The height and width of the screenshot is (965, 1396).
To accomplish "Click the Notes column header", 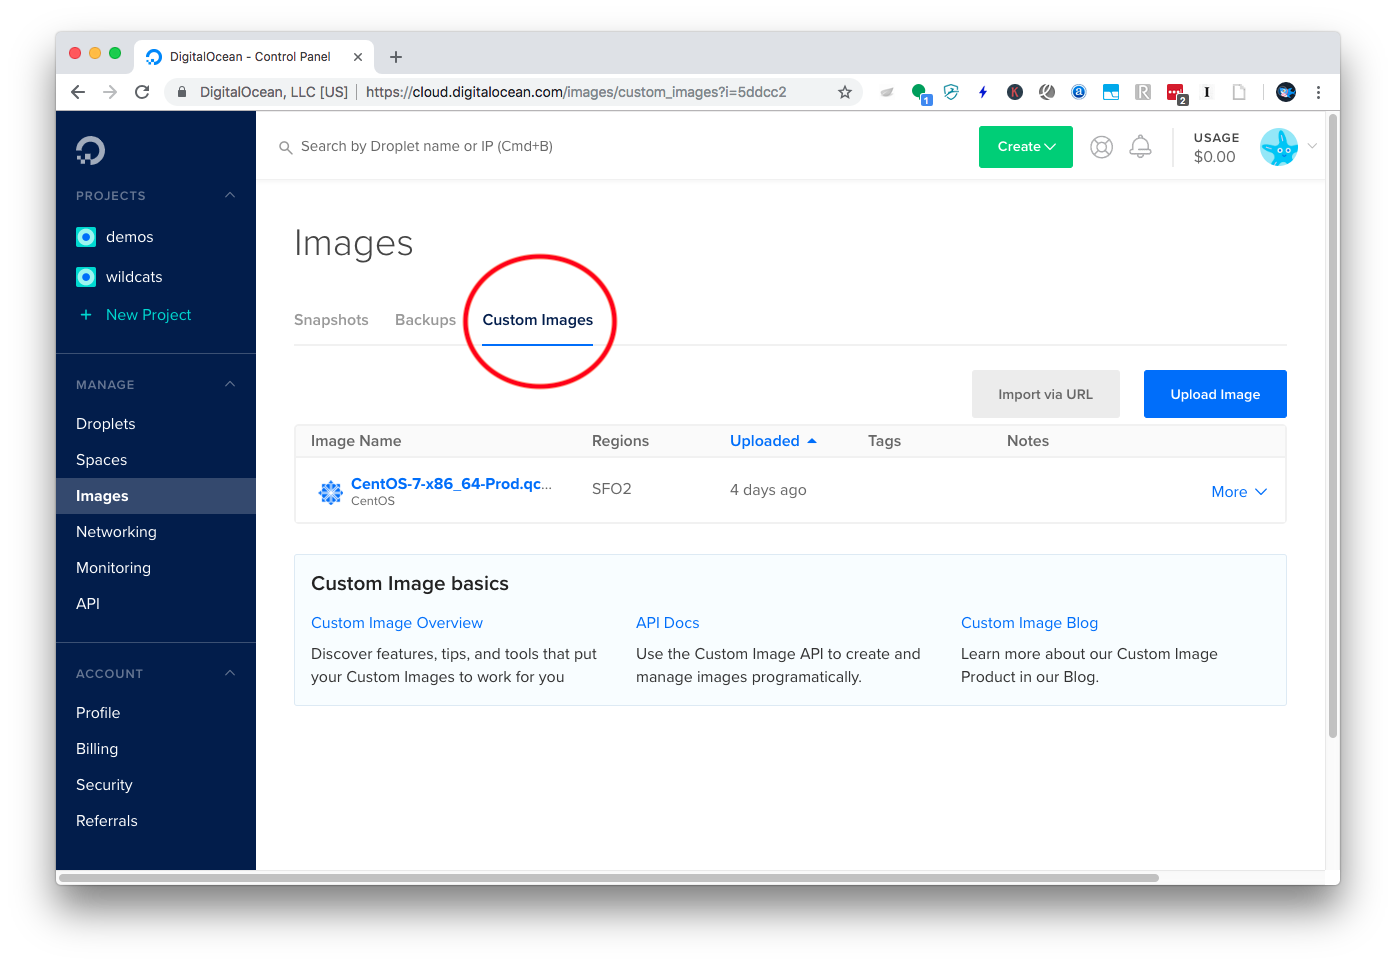I will pos(1028,441).
